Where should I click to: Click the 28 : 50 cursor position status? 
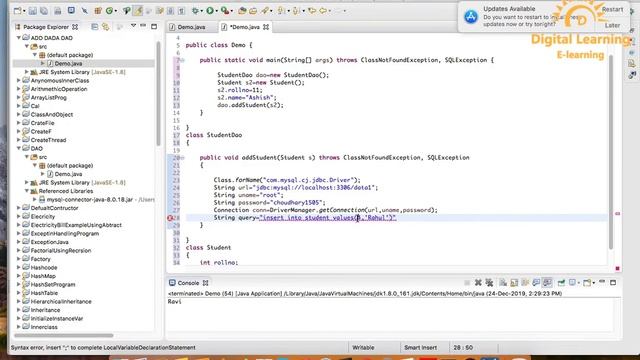pyautogui.click(x=463, y=347)
